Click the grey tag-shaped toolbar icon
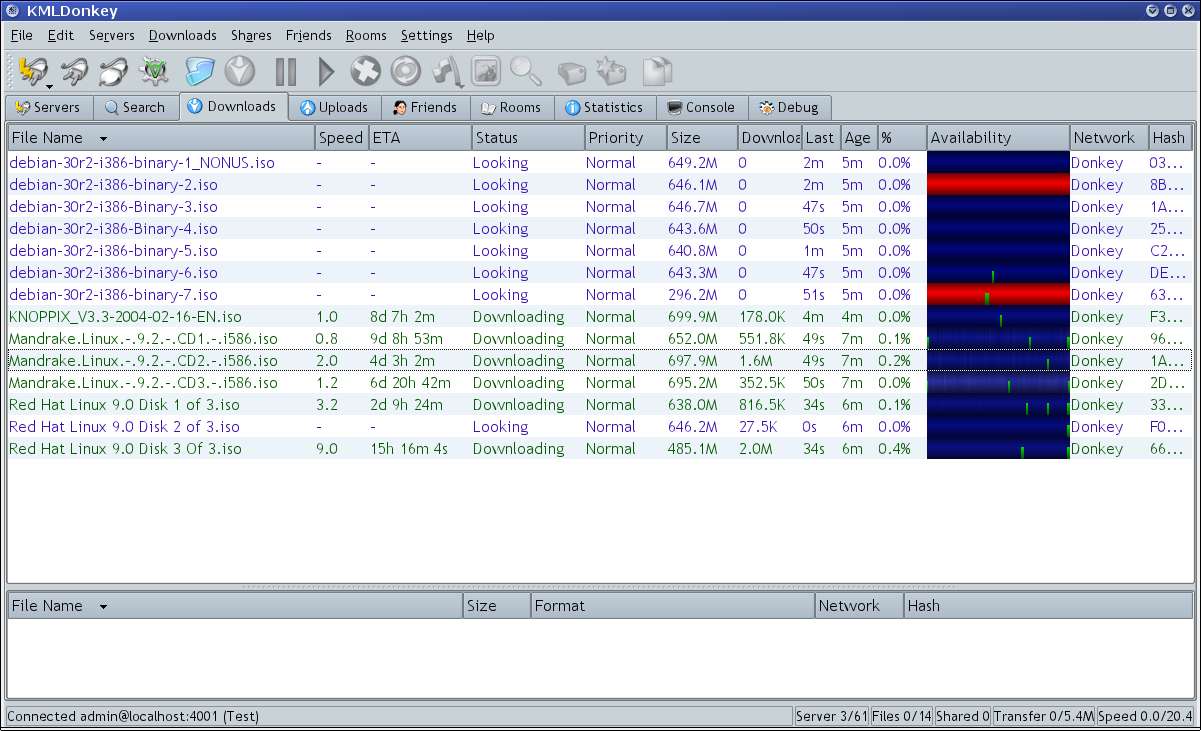 (571, 72)
